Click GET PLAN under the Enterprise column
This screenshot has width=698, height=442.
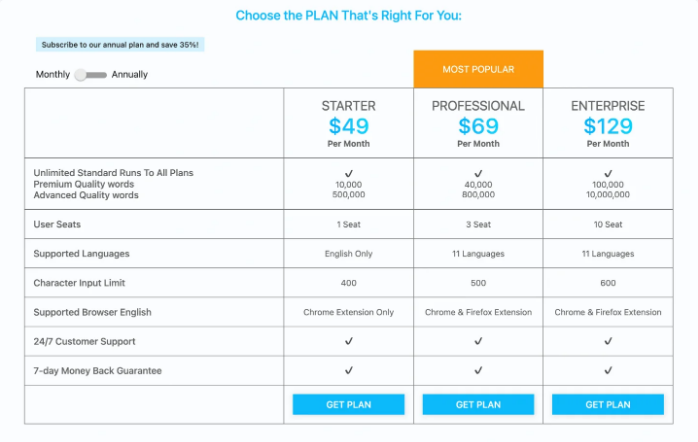pos(608,404)
